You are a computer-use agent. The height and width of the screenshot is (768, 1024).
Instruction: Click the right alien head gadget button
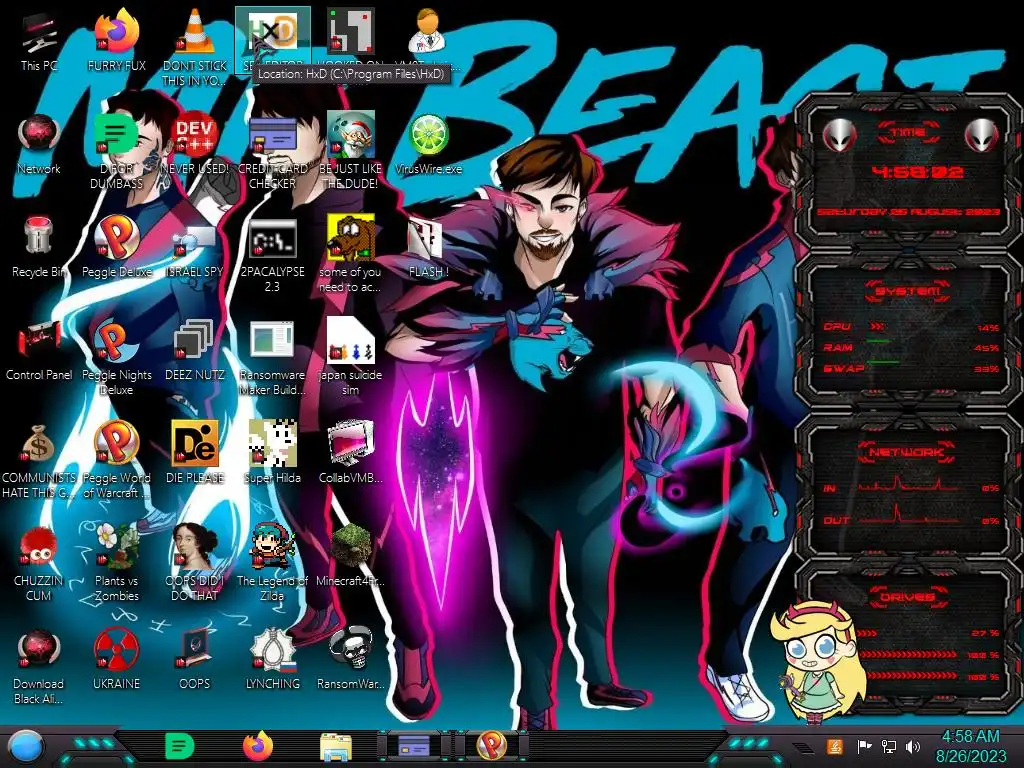click(x=982, y=135)
